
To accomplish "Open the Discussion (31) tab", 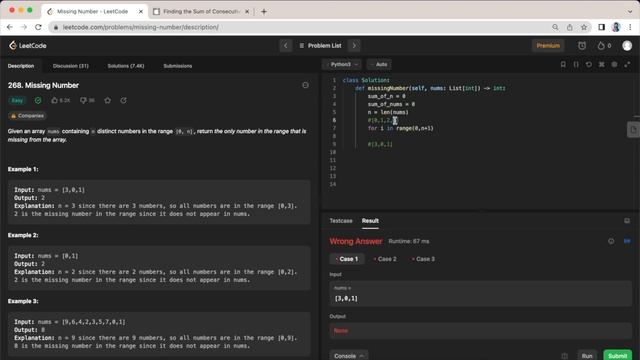I will (x=71, y=66).
